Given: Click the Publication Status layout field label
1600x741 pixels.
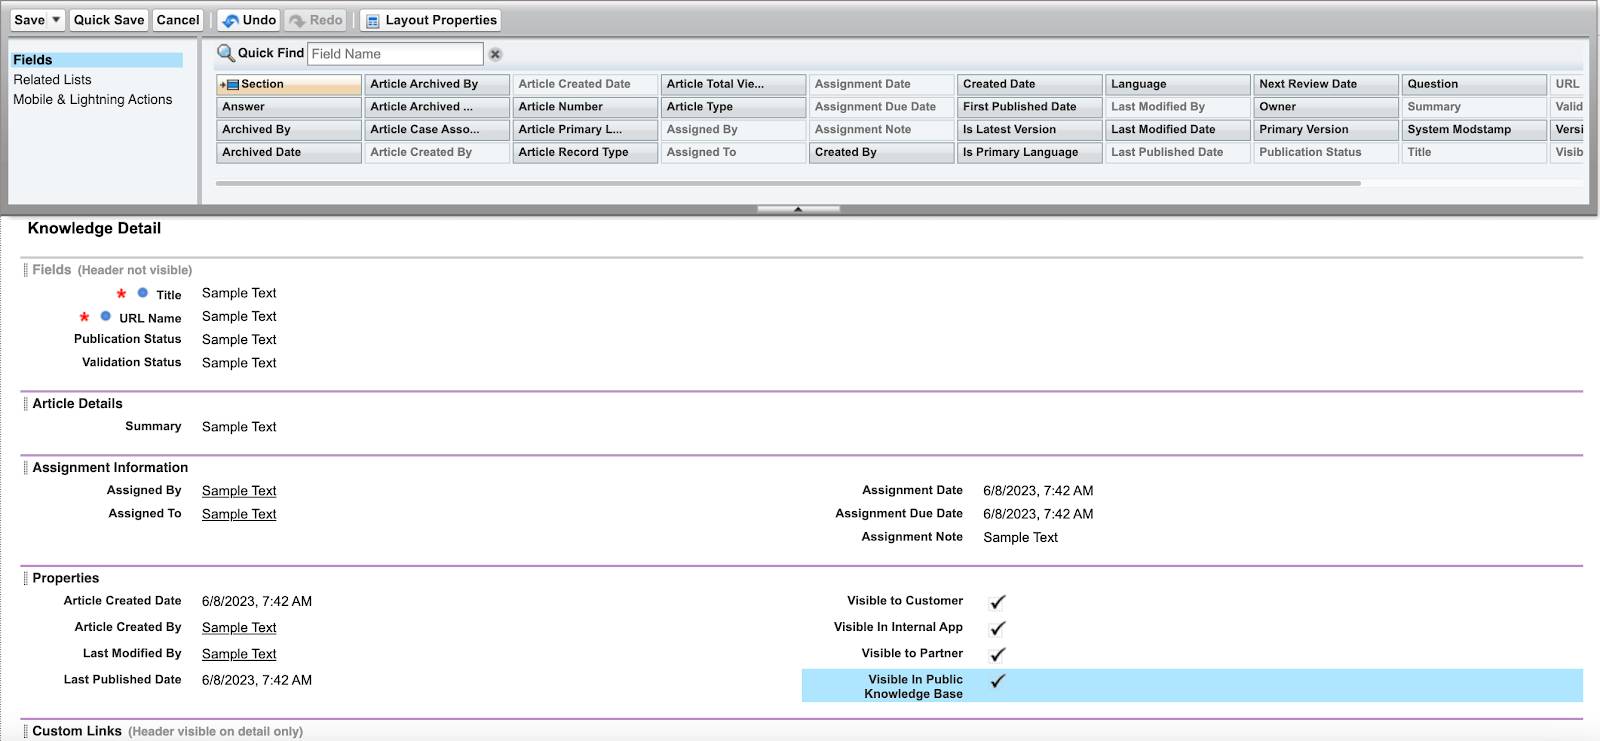Looking at the screenshot, I should click(x=127, y=339).
